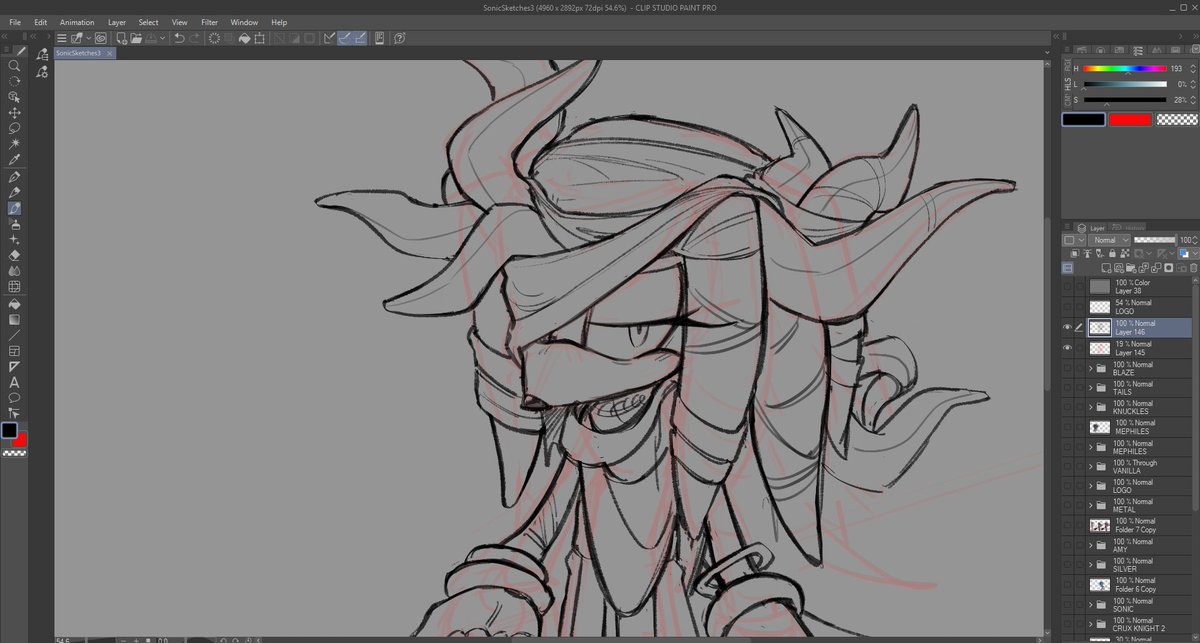Open the Edit menu
Screen dimensions: 1200x643
40,22
